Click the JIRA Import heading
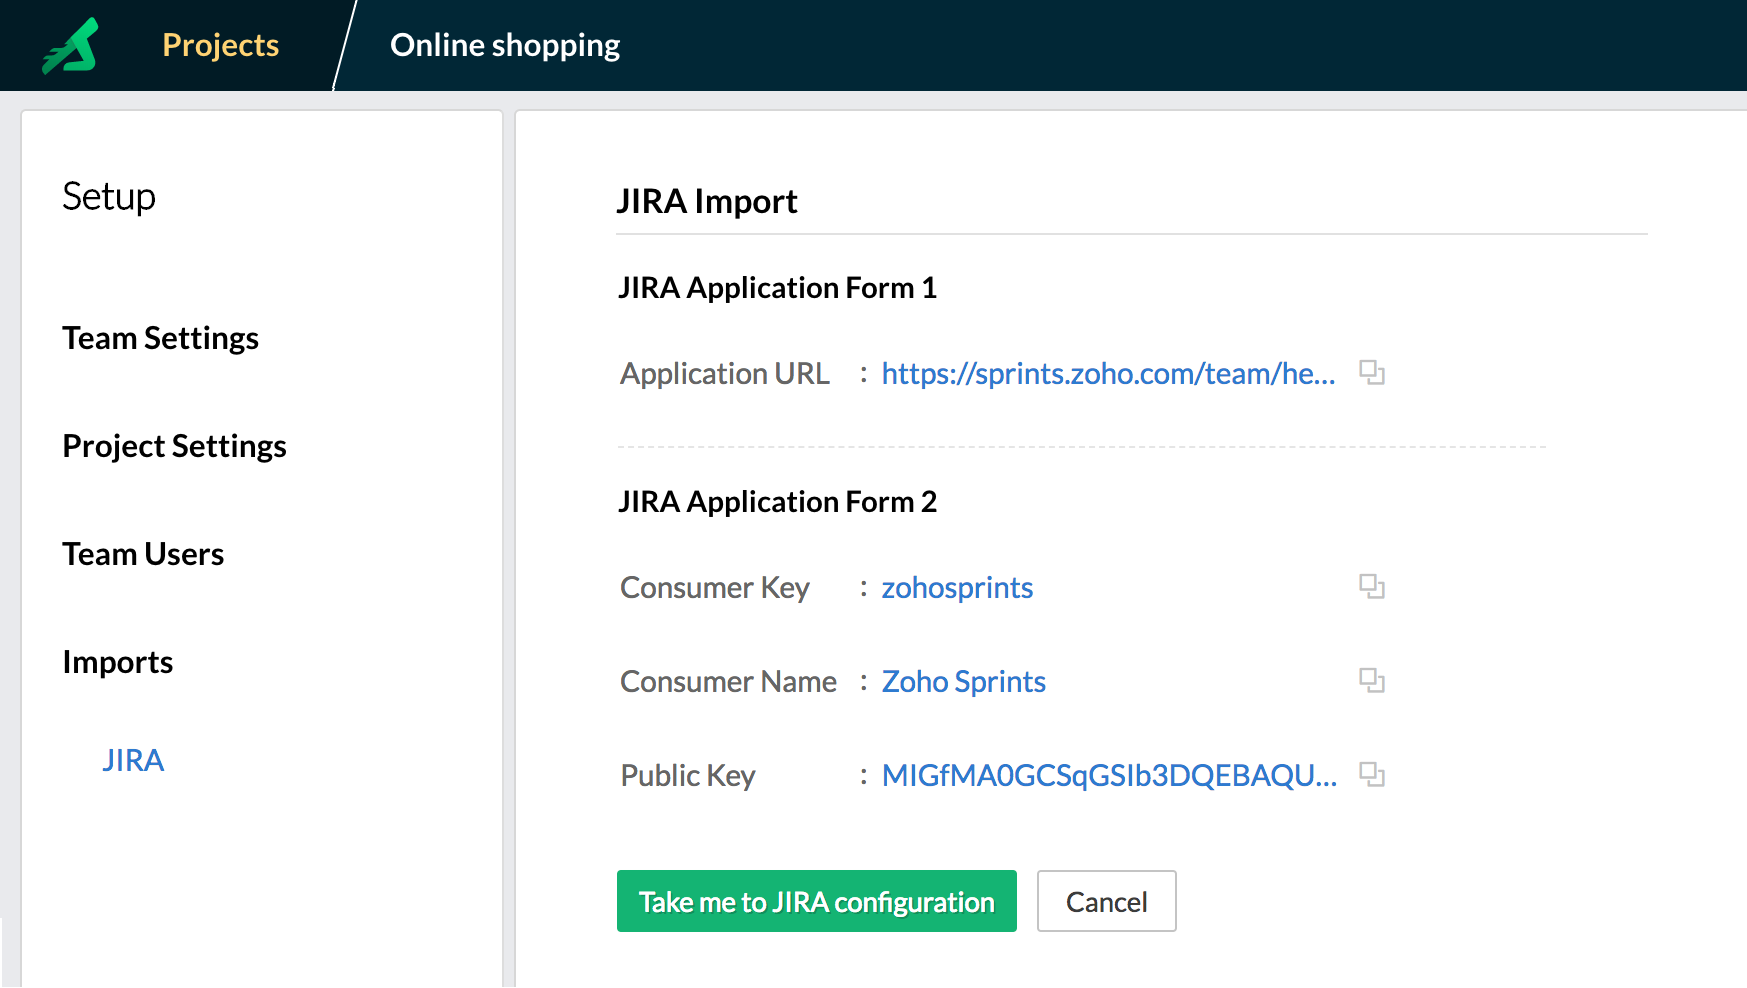The width and height of the screenshot is (1747, 988). (x=707, y=201)
